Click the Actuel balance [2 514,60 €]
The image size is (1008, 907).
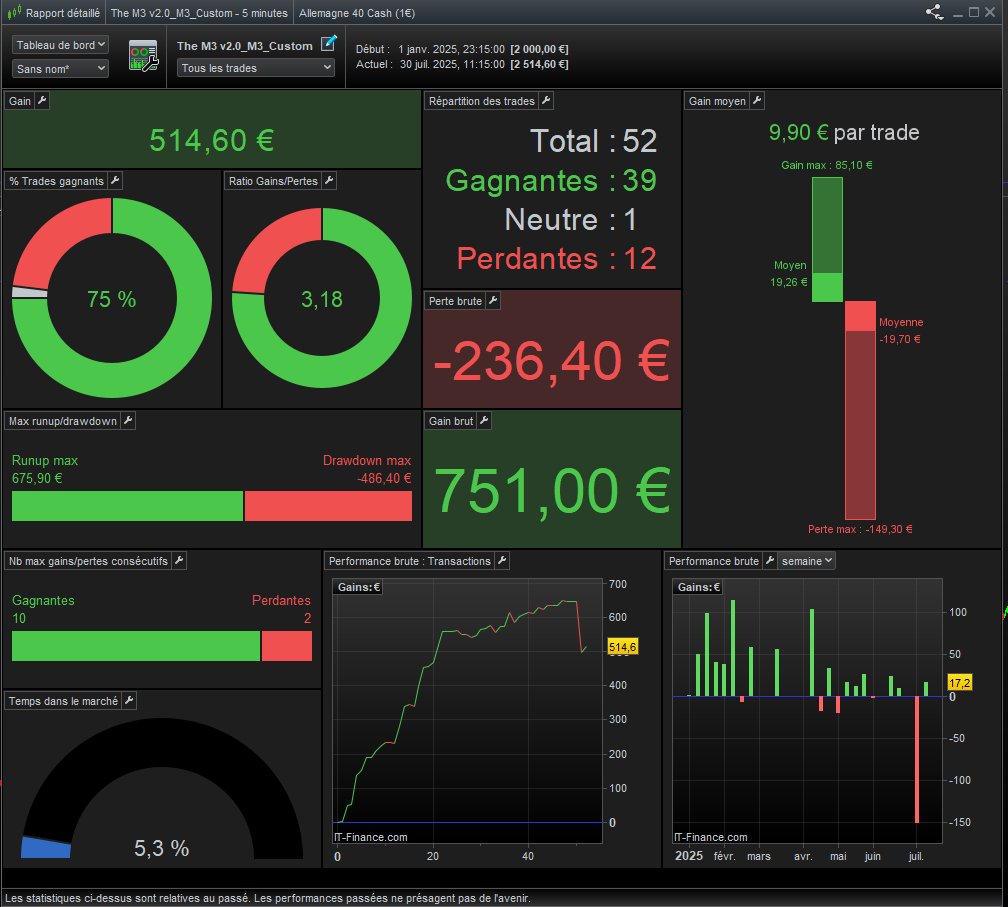click(539, 64)
